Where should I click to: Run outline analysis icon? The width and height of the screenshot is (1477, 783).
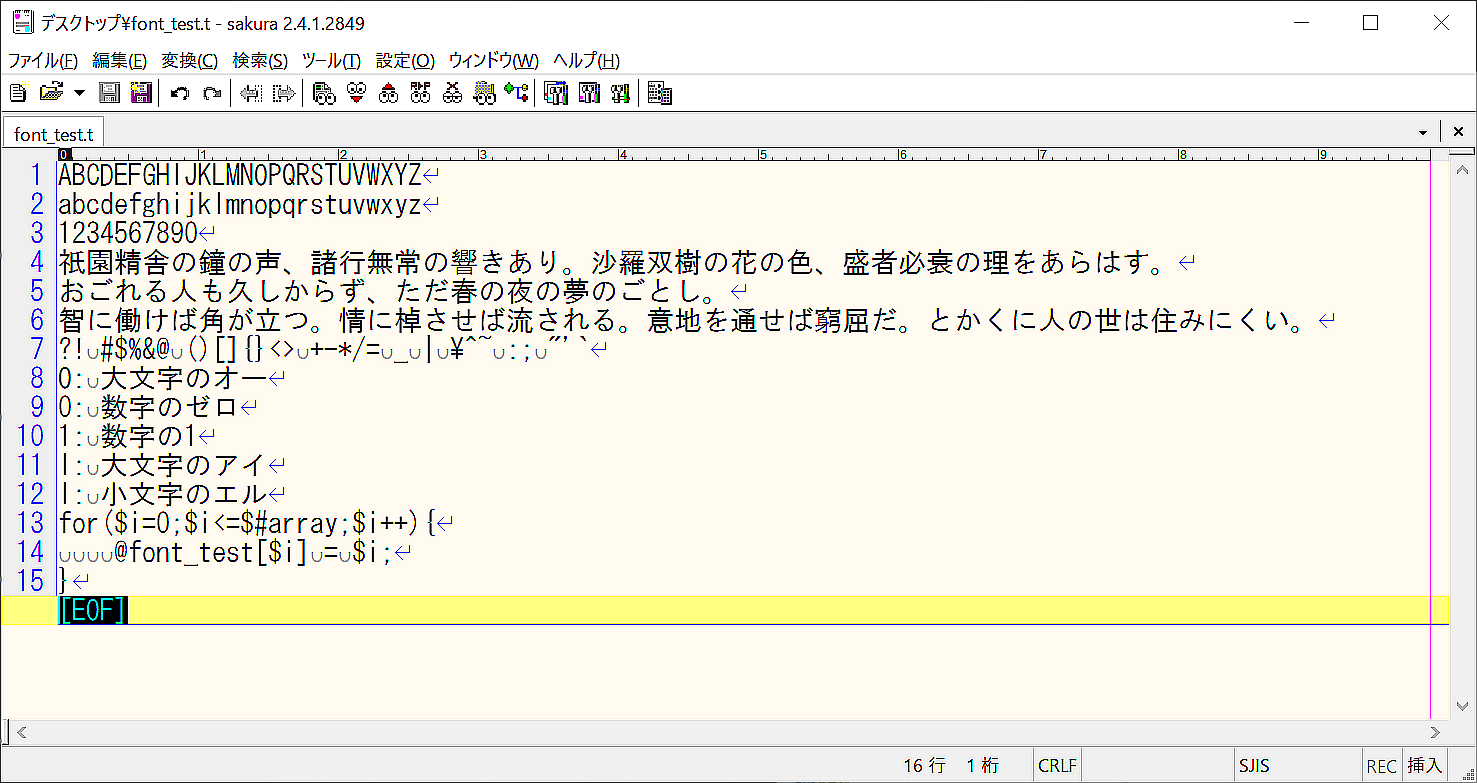tap(517, 94)
